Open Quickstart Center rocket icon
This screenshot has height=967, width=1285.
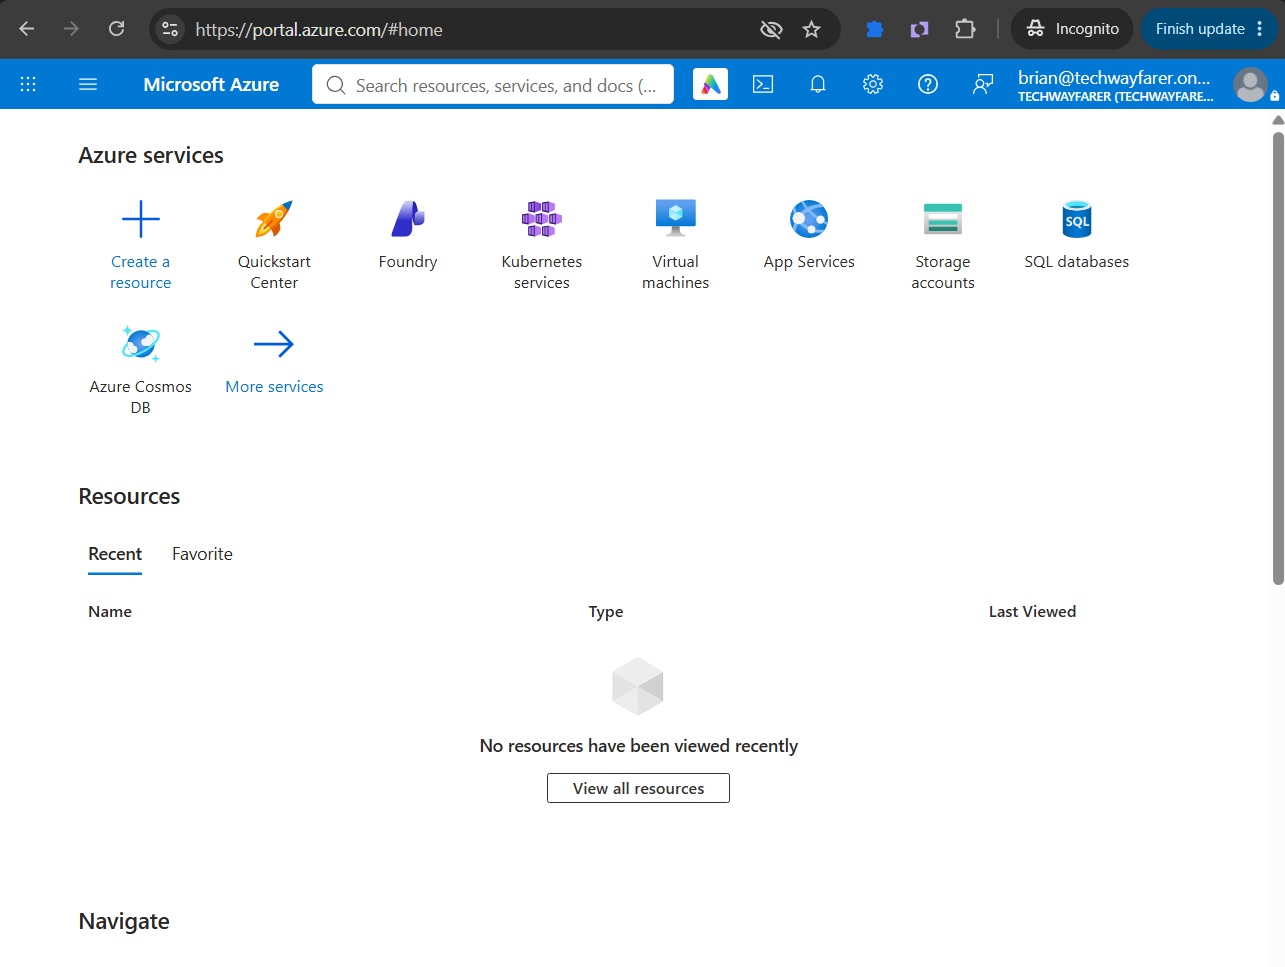(x=274, y=219)
